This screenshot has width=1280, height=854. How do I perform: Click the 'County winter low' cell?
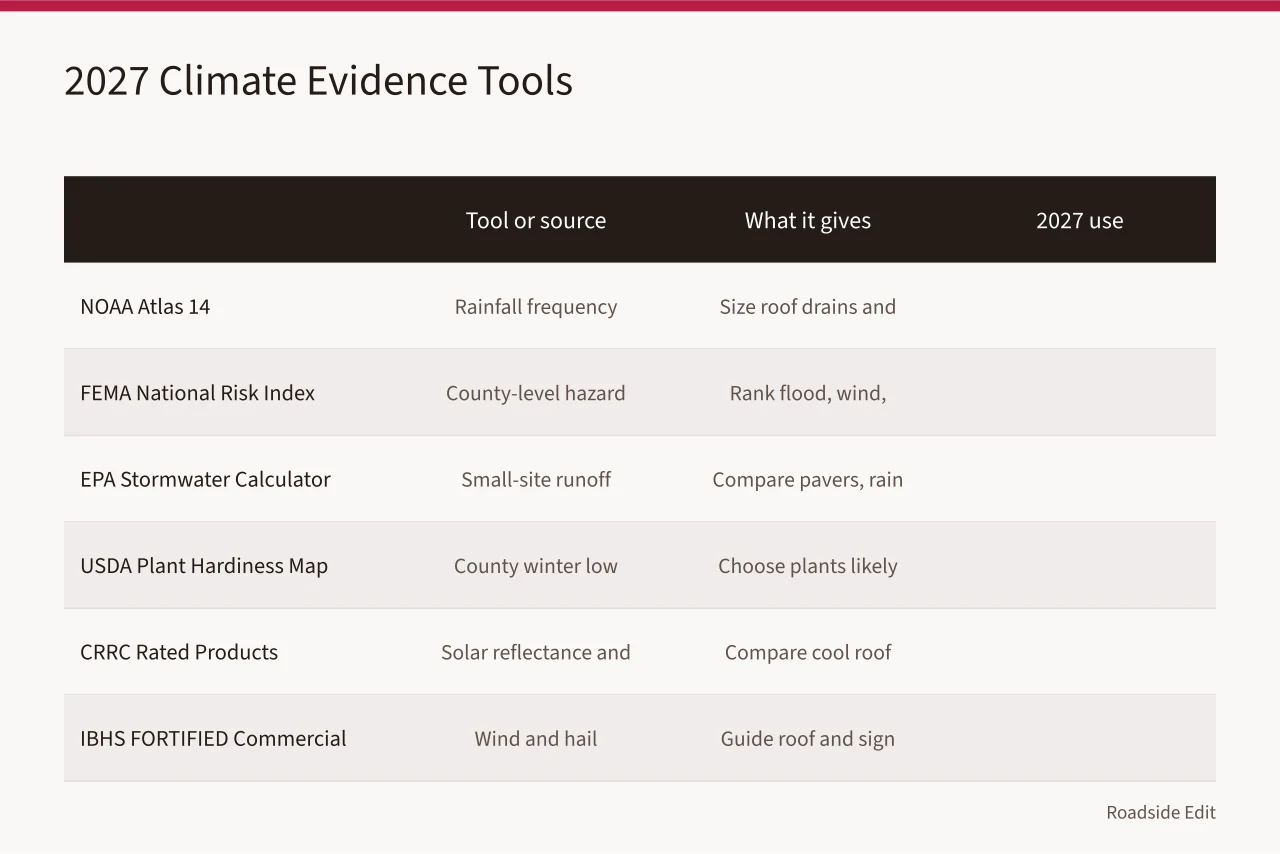click(x=536, y=566)
